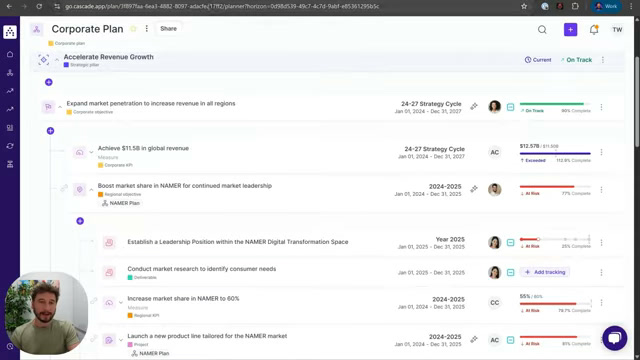640x360 pixels.
Task: Toggle tracking box for Expand market penetration
Action: coord(510,107)
